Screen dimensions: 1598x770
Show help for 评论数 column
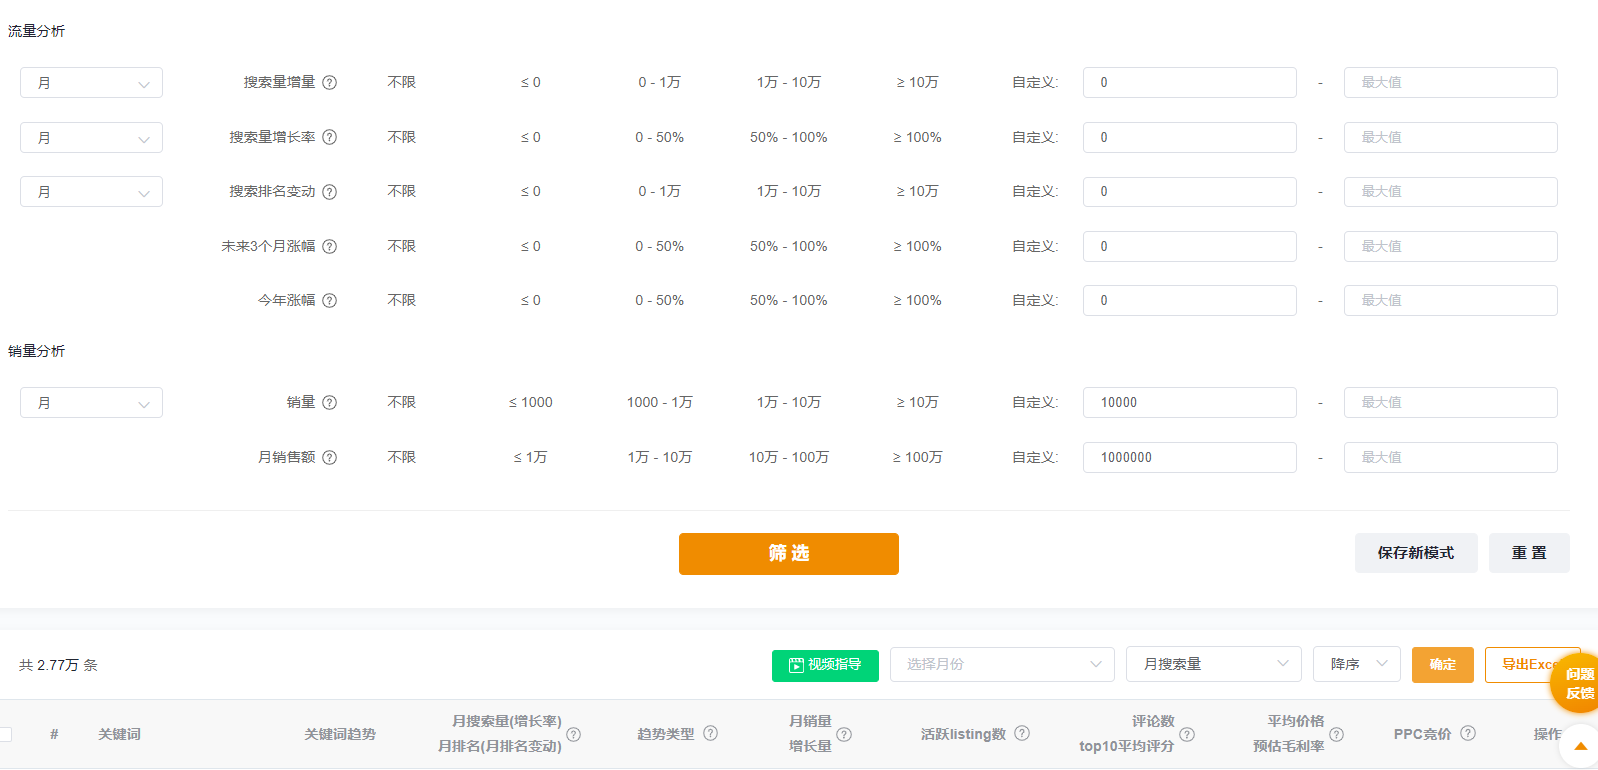pyautogui.click(x=1187, y=734)
